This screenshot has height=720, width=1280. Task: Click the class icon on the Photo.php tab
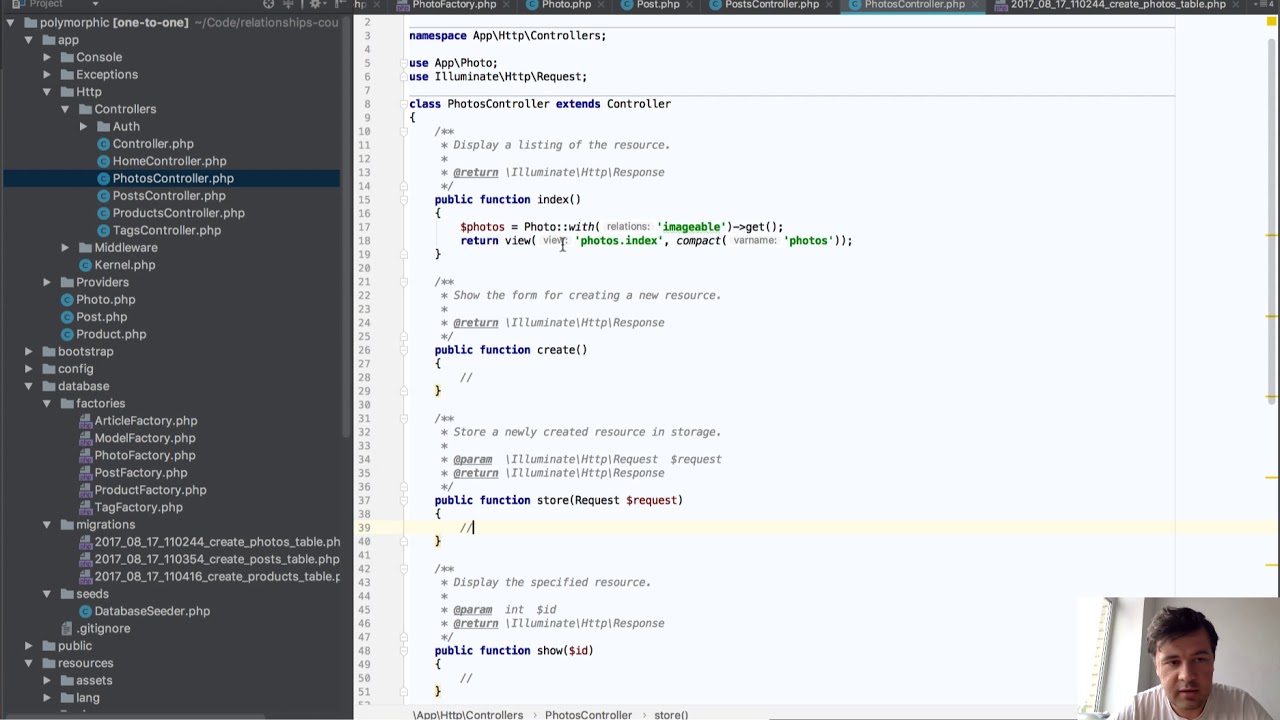[x=532, y=5]
